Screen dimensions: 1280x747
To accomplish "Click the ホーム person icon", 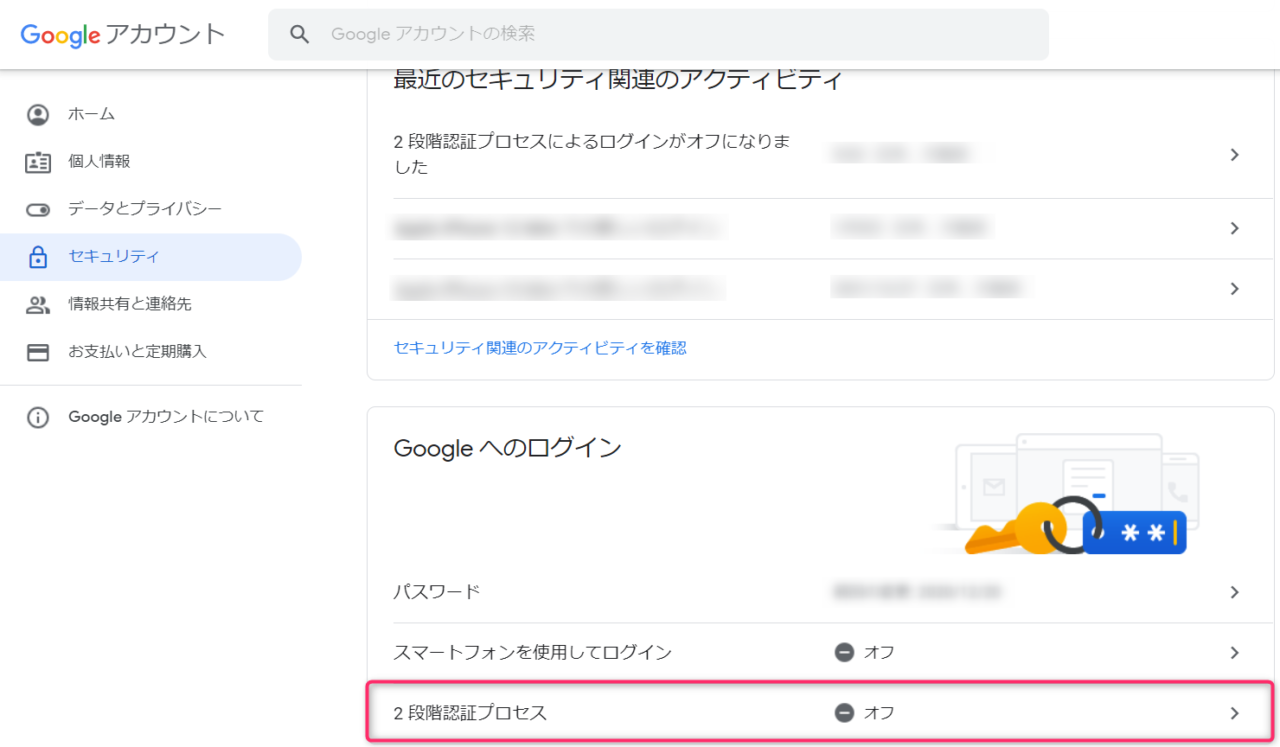I will point(38,114).
